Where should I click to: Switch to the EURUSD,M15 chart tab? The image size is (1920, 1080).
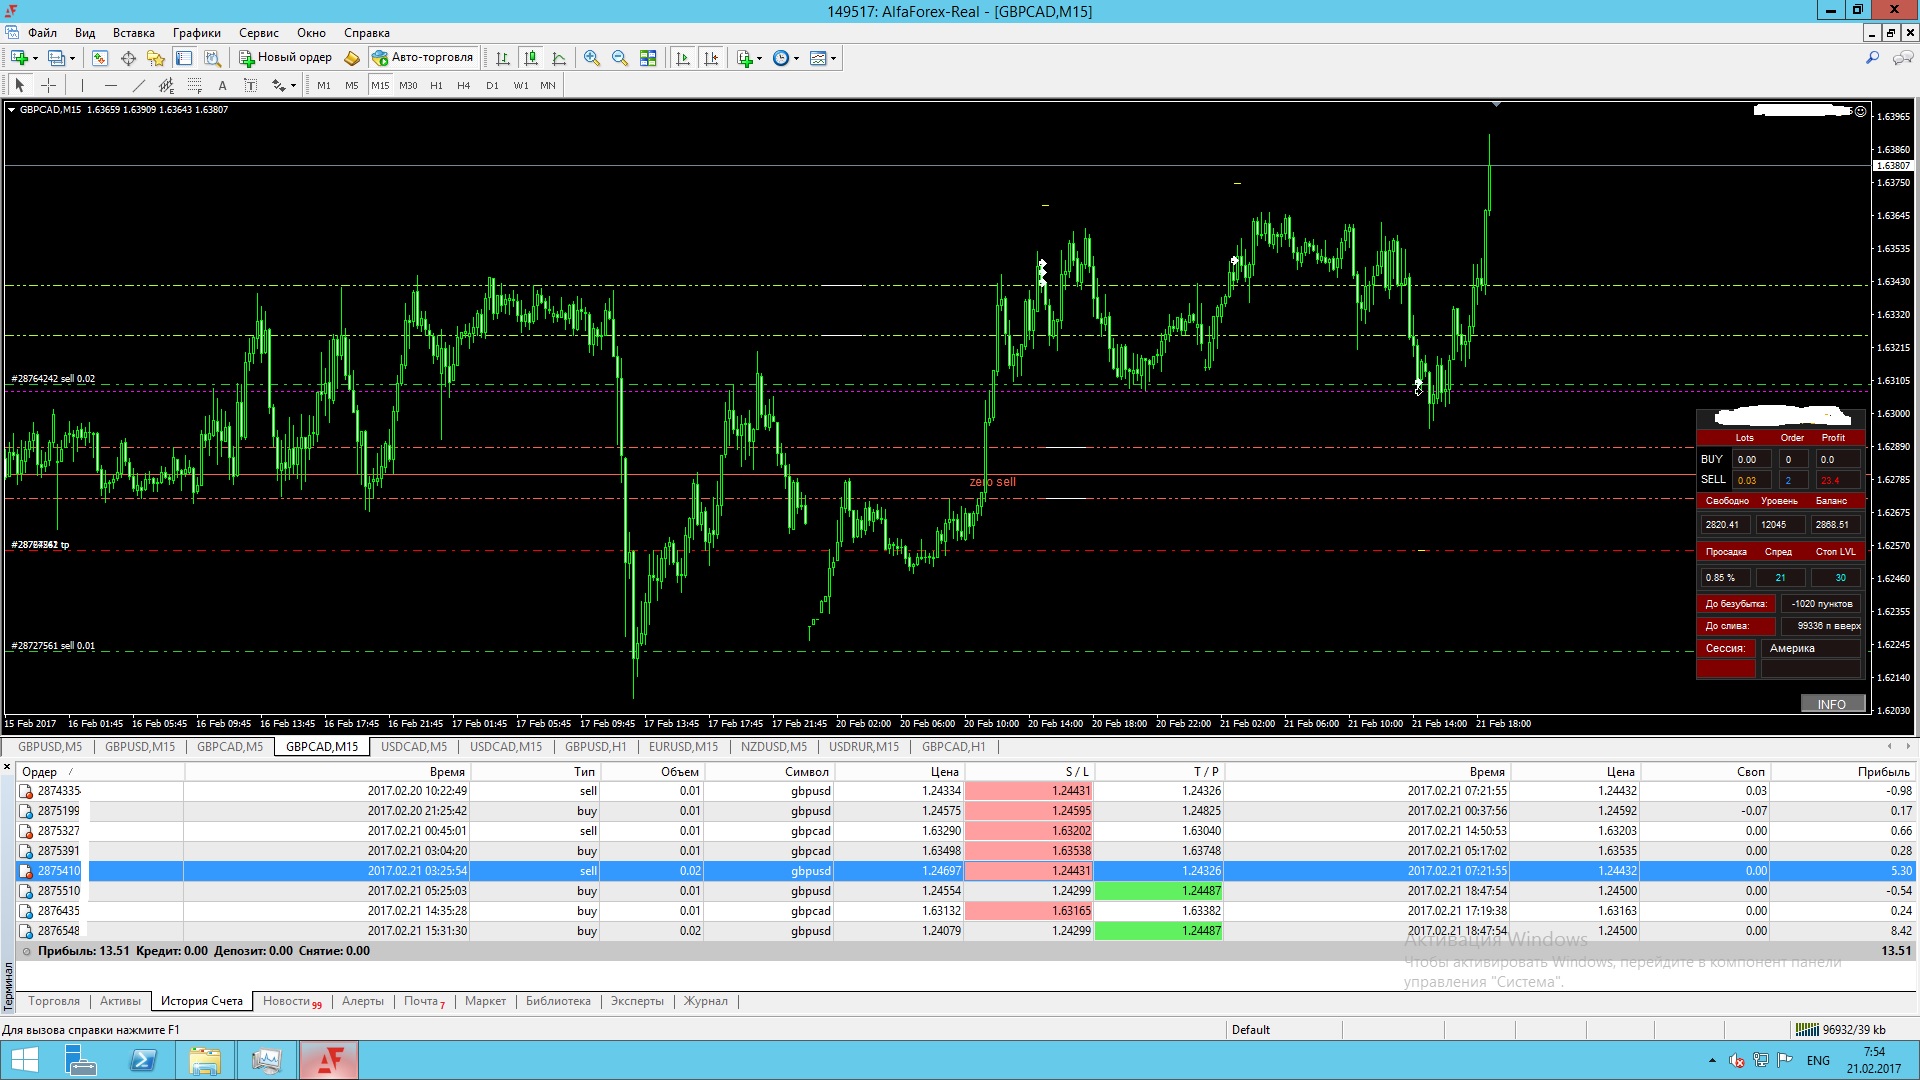pos(683,747)
